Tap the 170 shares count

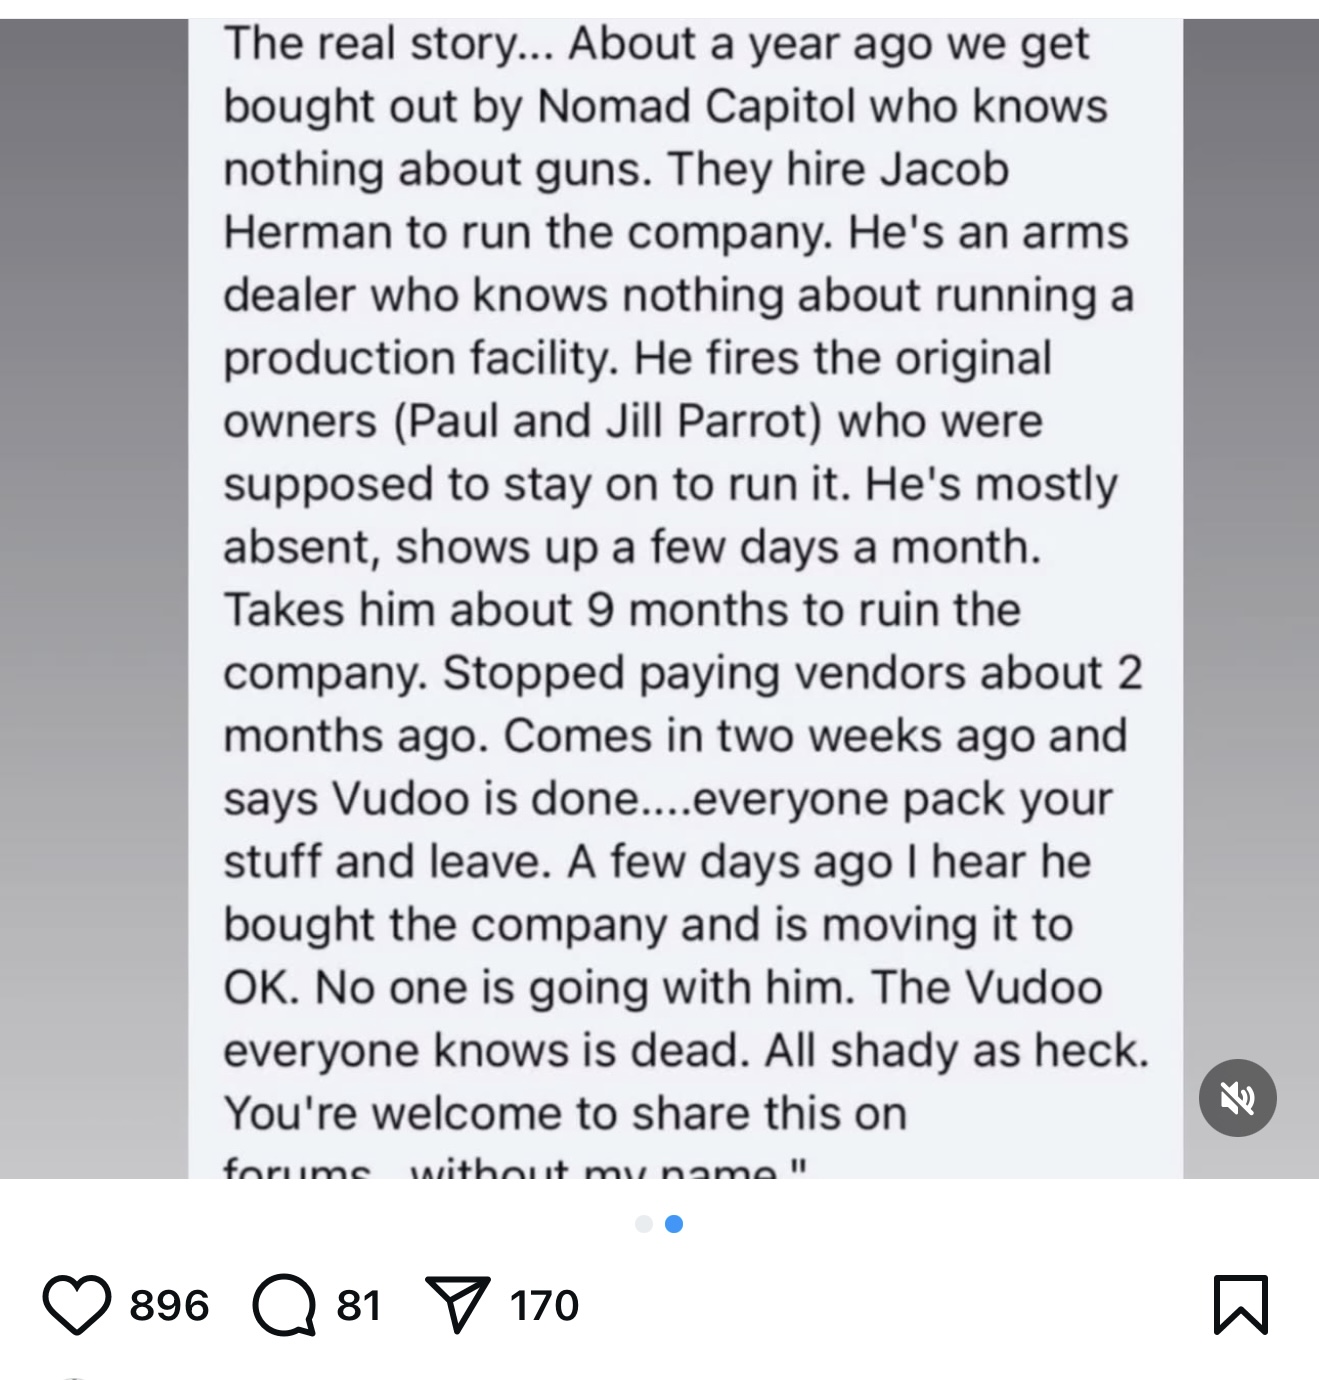point(544,1305)
